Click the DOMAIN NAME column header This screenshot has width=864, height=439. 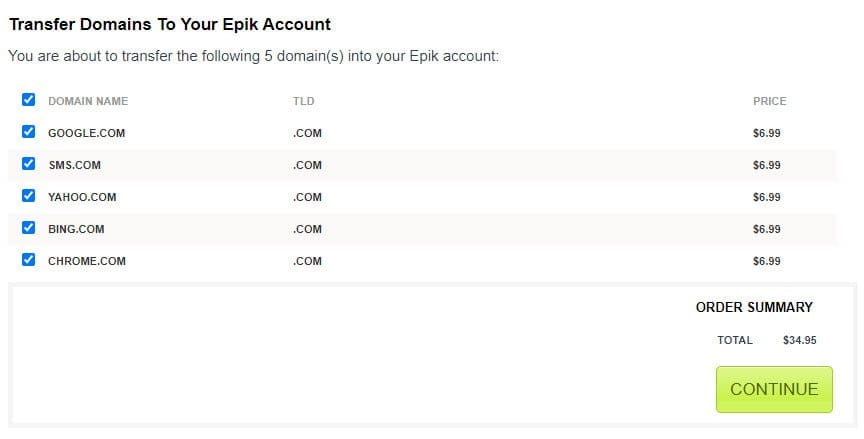[x=88, y=101]
